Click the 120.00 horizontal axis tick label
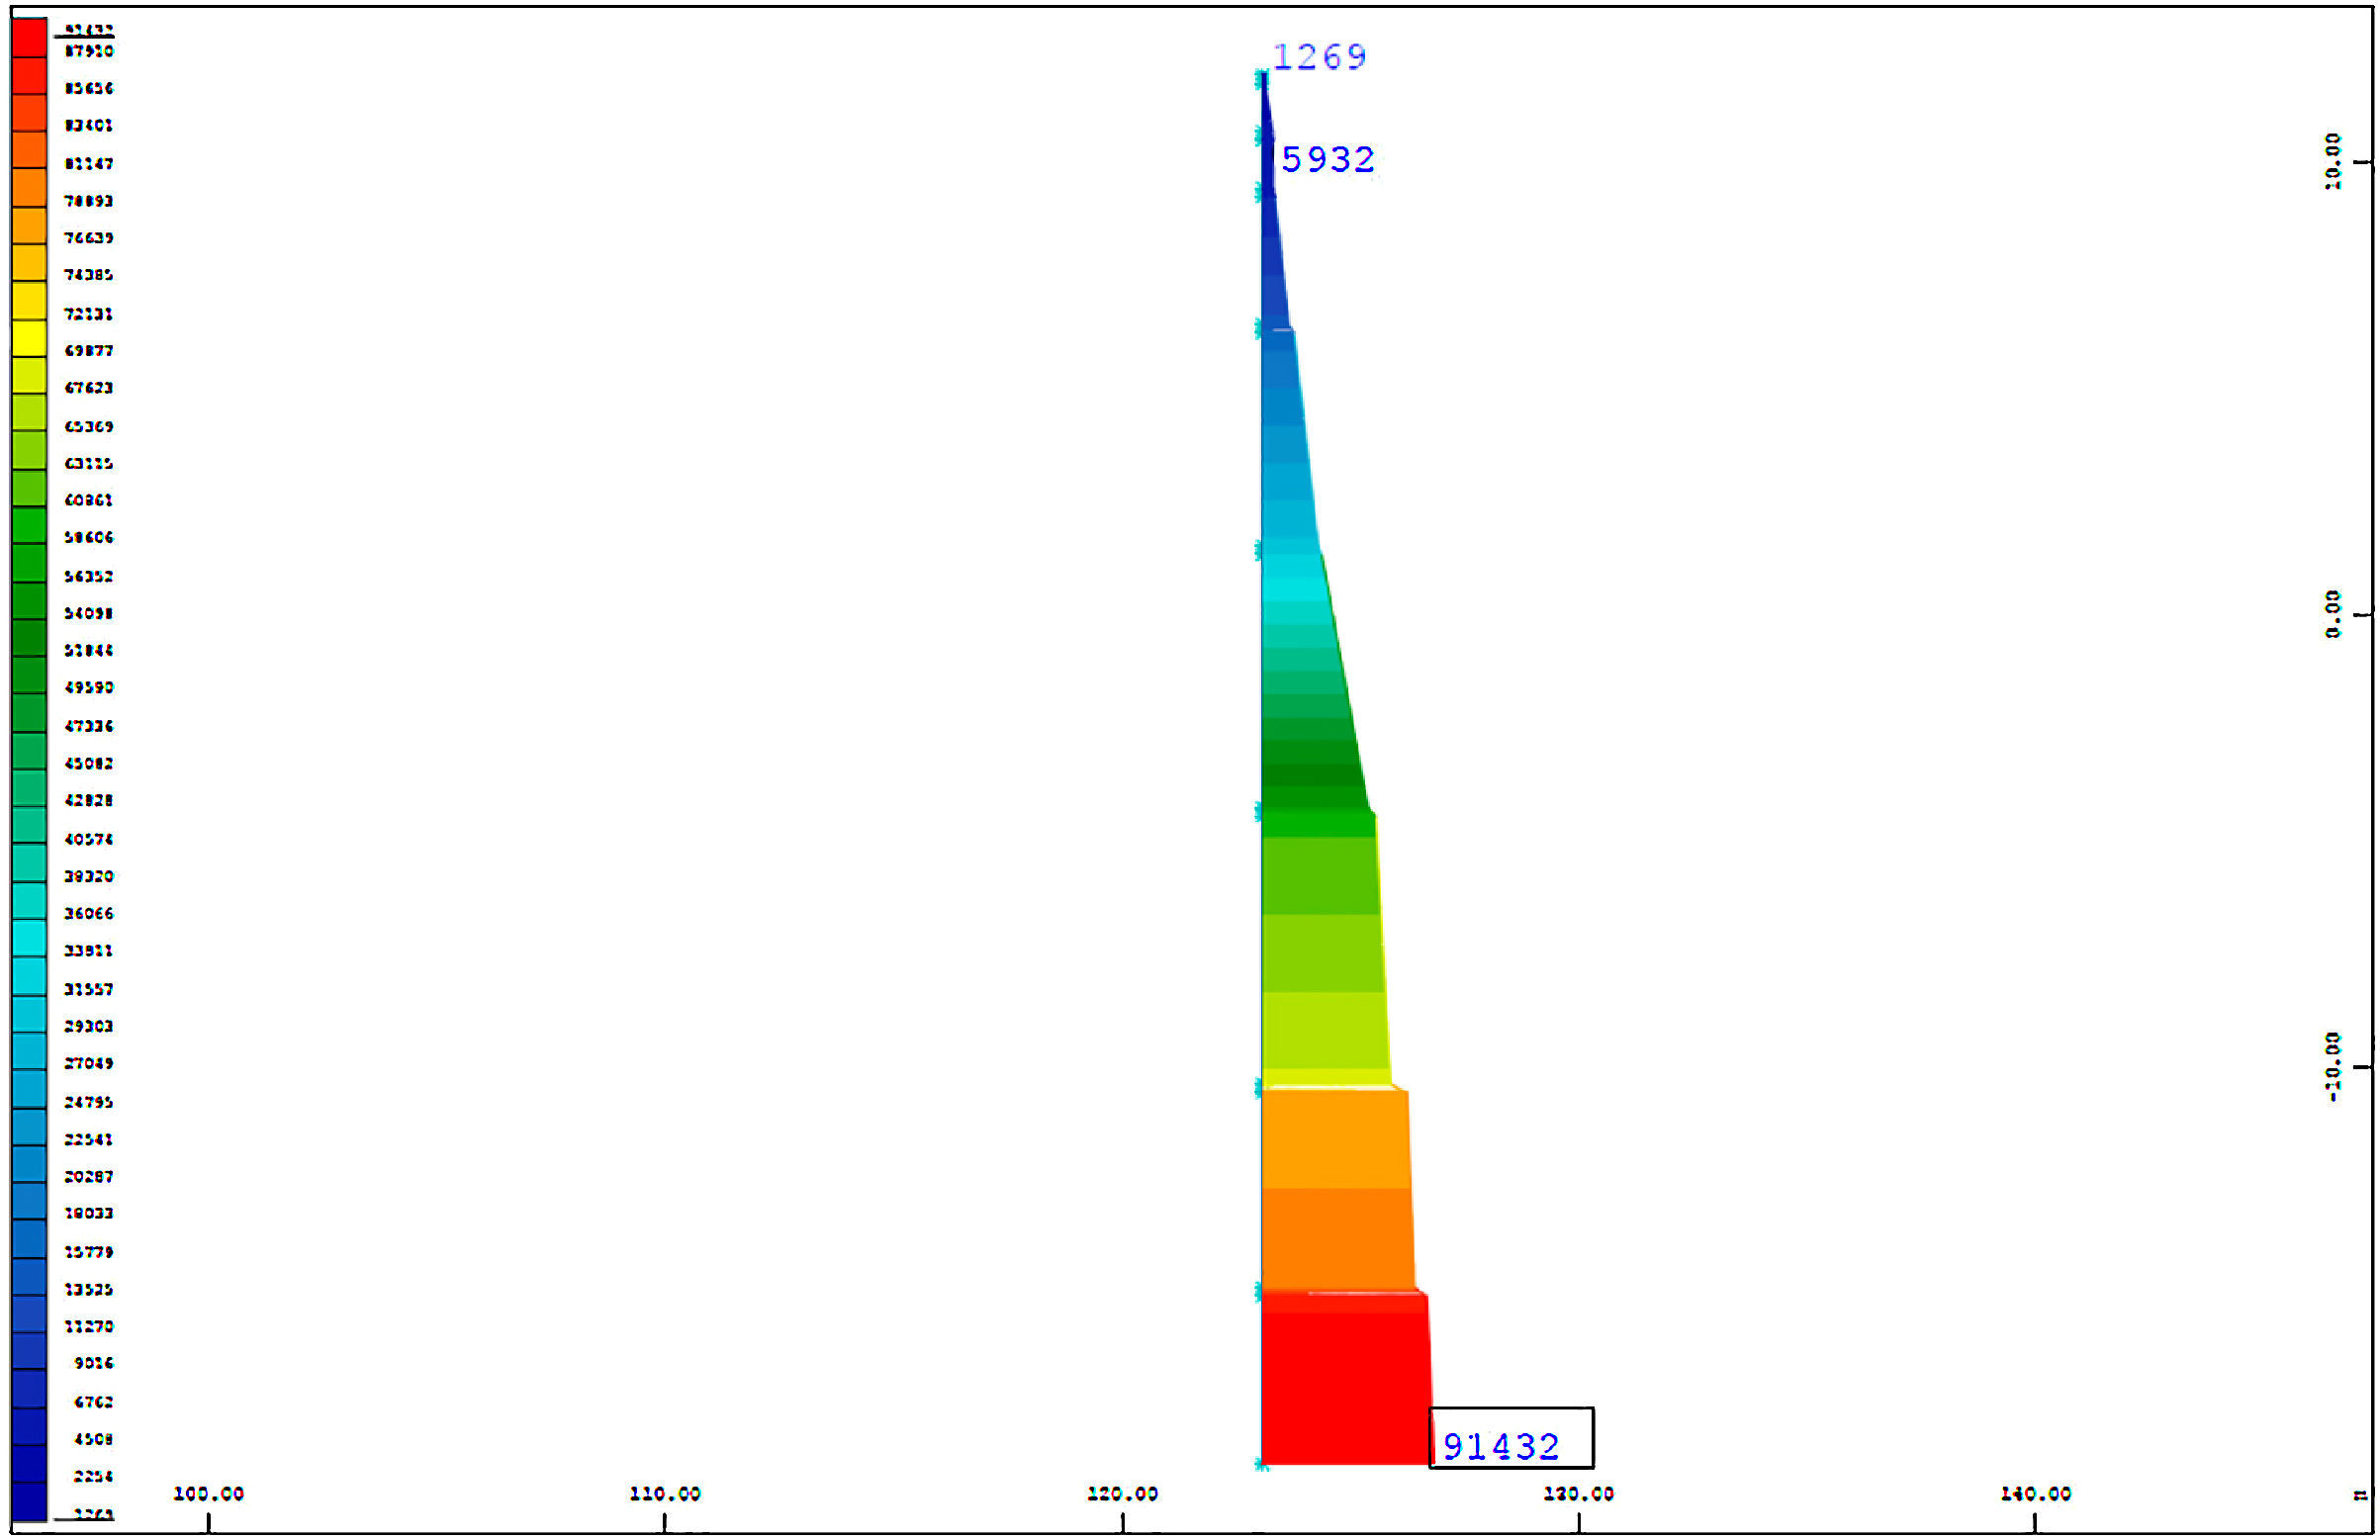This screenshot has height=1540, width=2380. point(1122,1494)
